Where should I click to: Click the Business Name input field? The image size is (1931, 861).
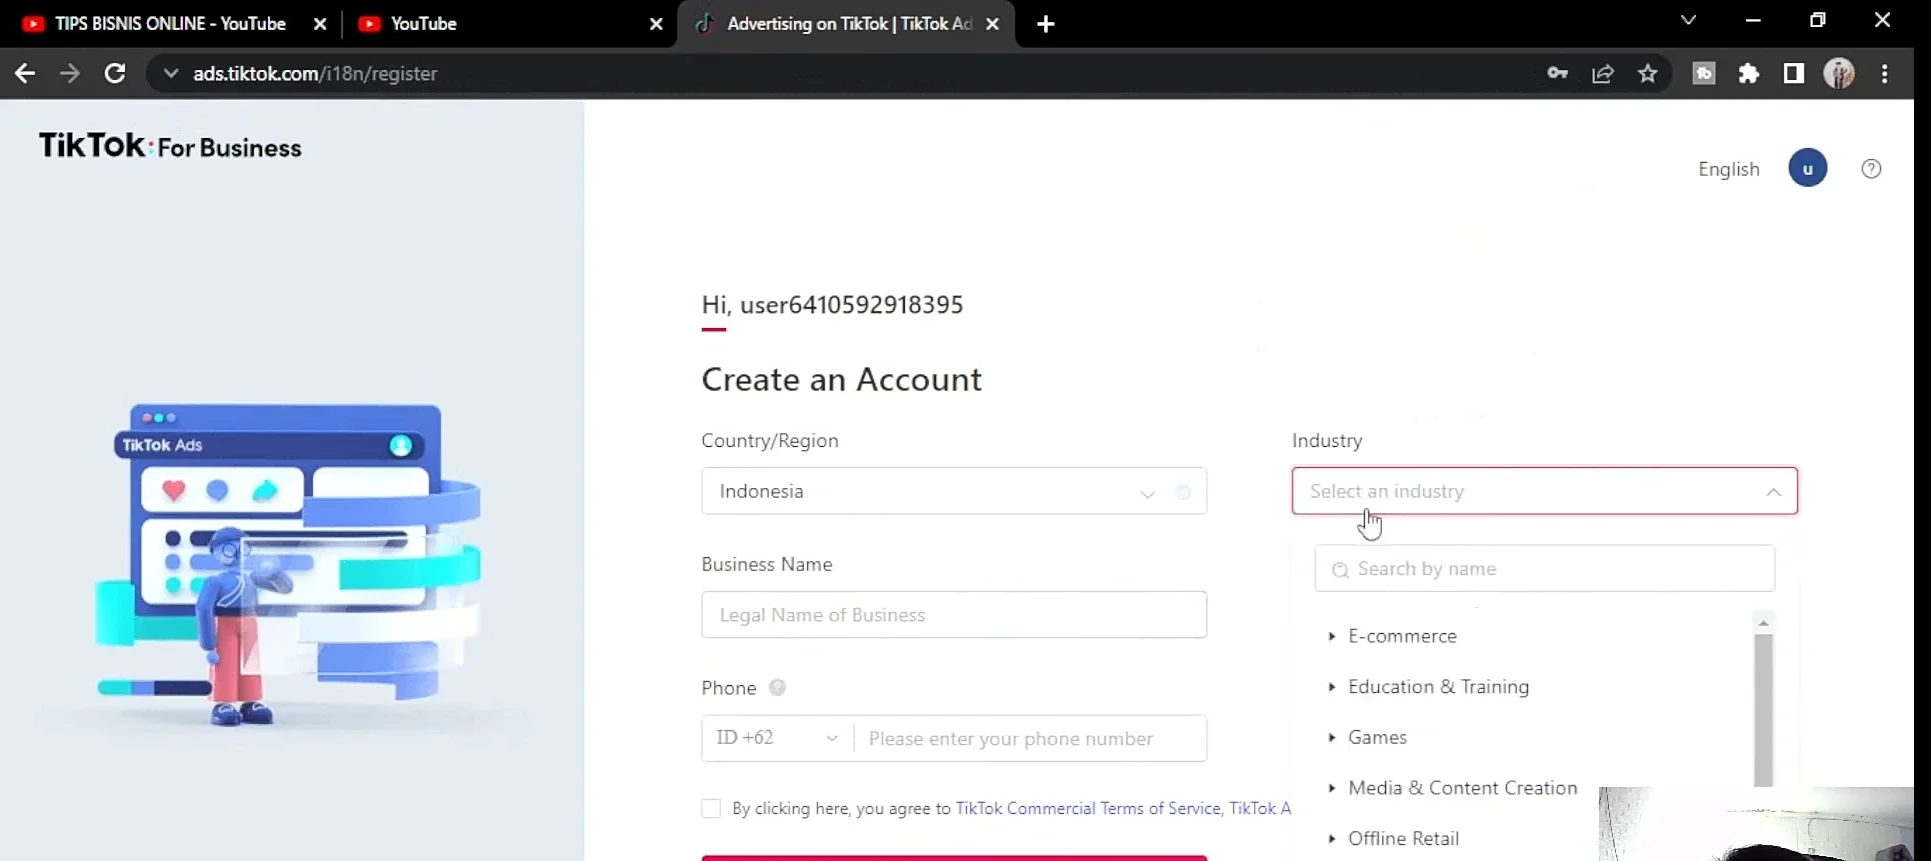954,615
